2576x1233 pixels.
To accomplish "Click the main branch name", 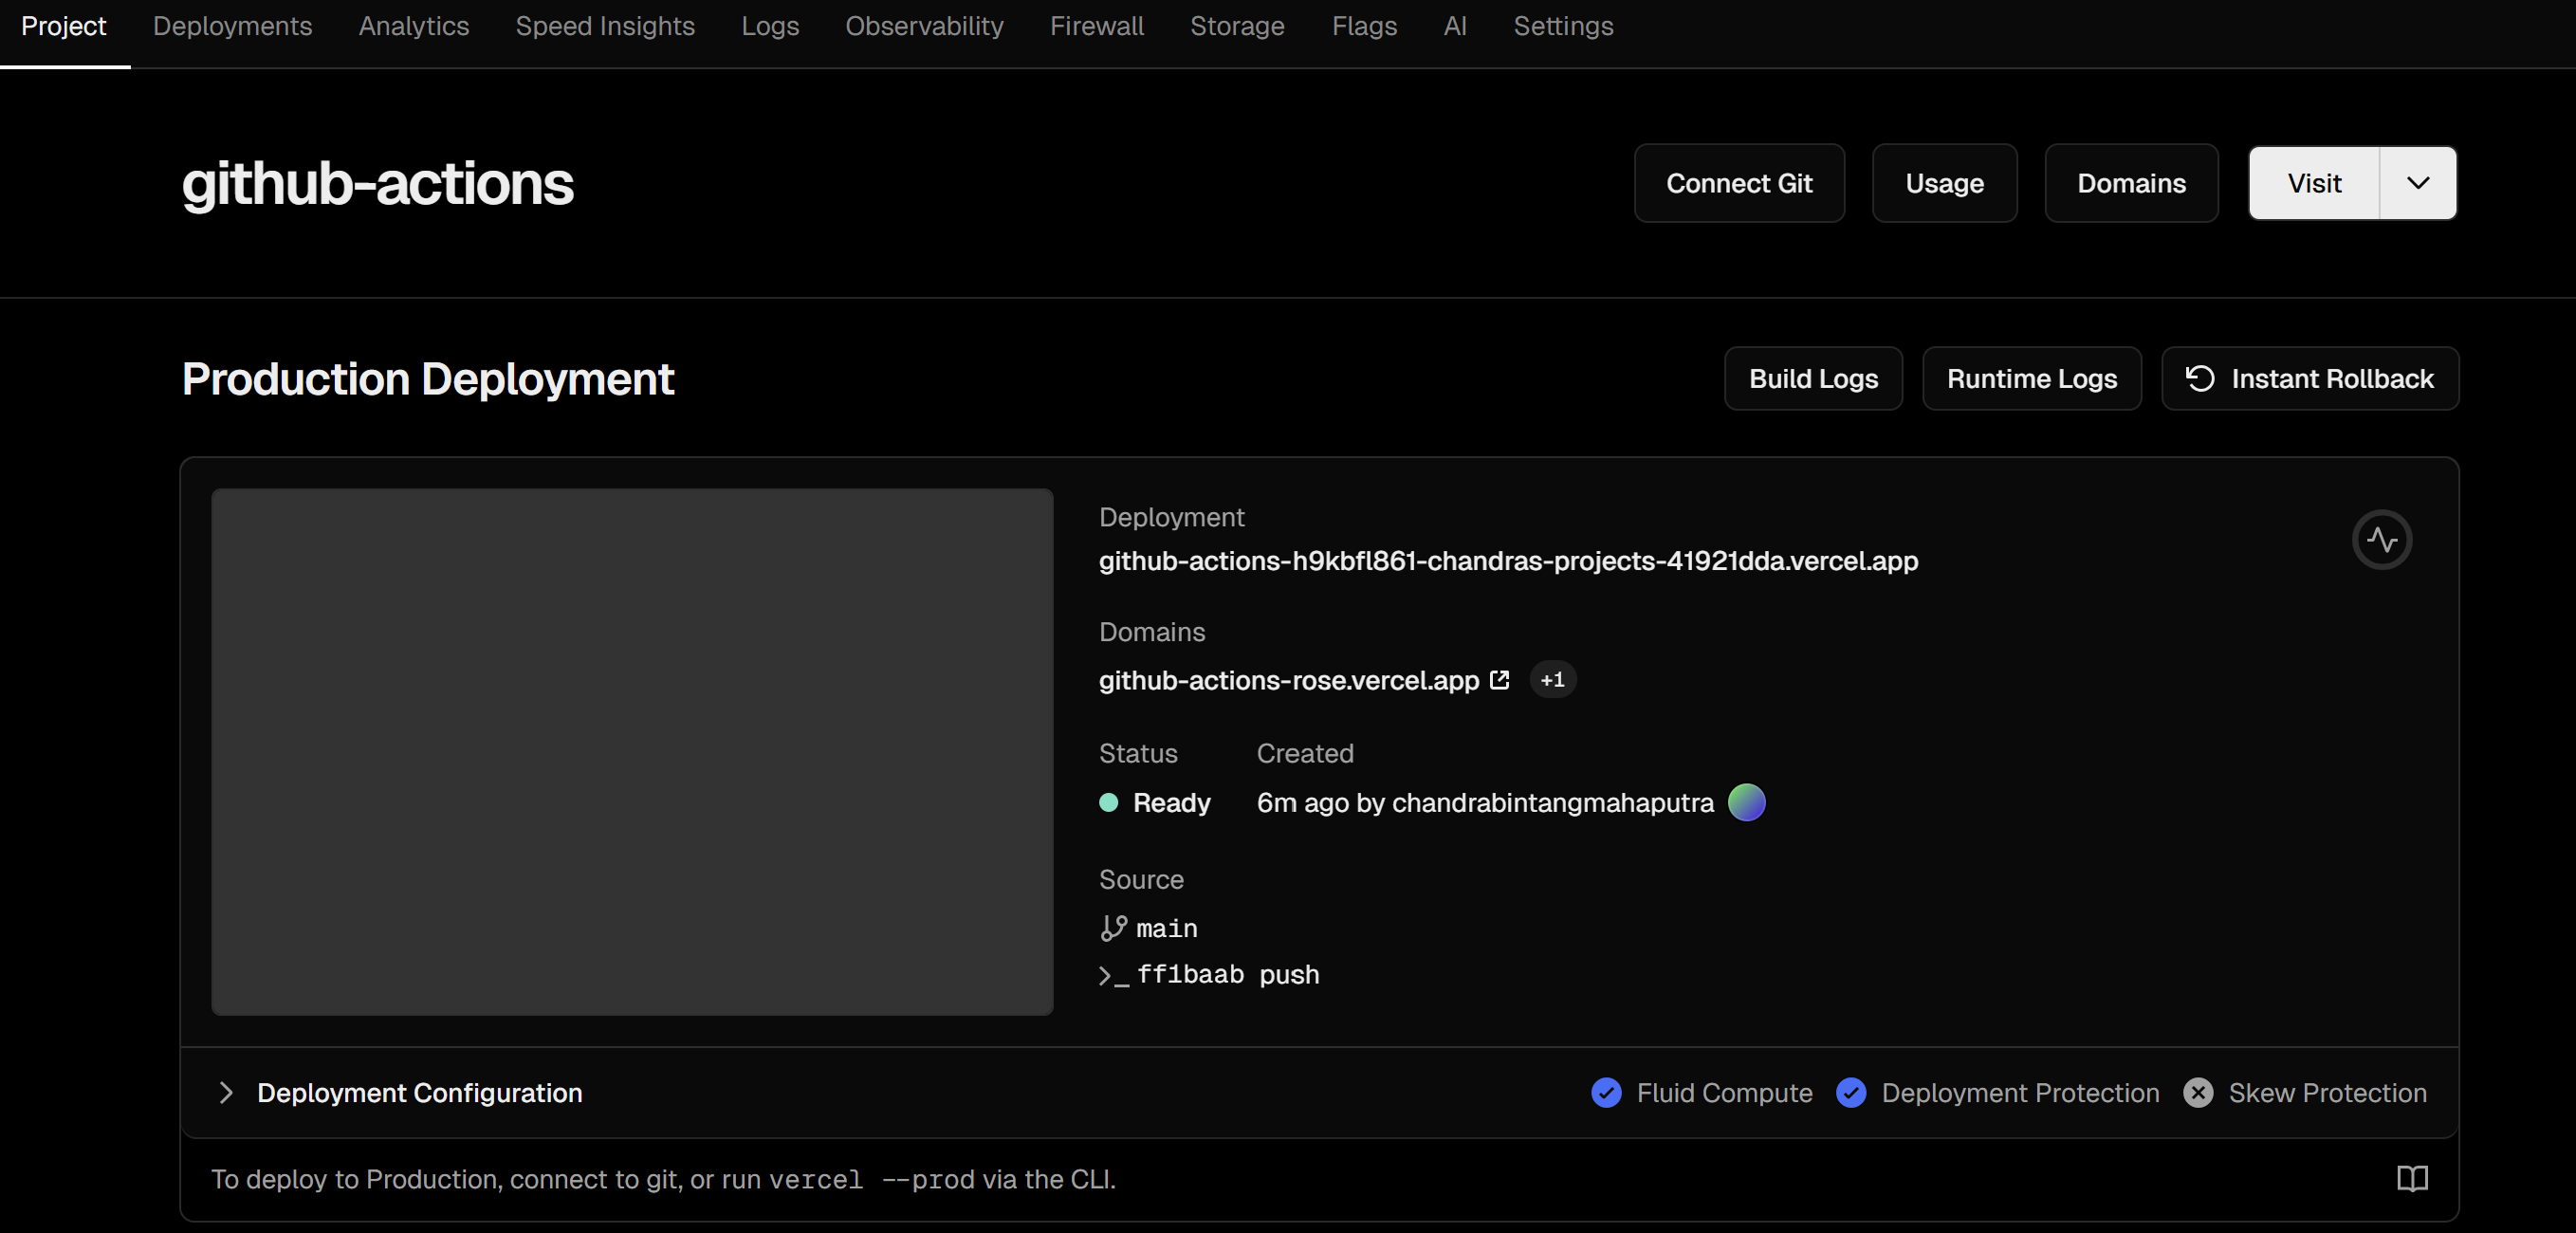I will pos(1167,929).
